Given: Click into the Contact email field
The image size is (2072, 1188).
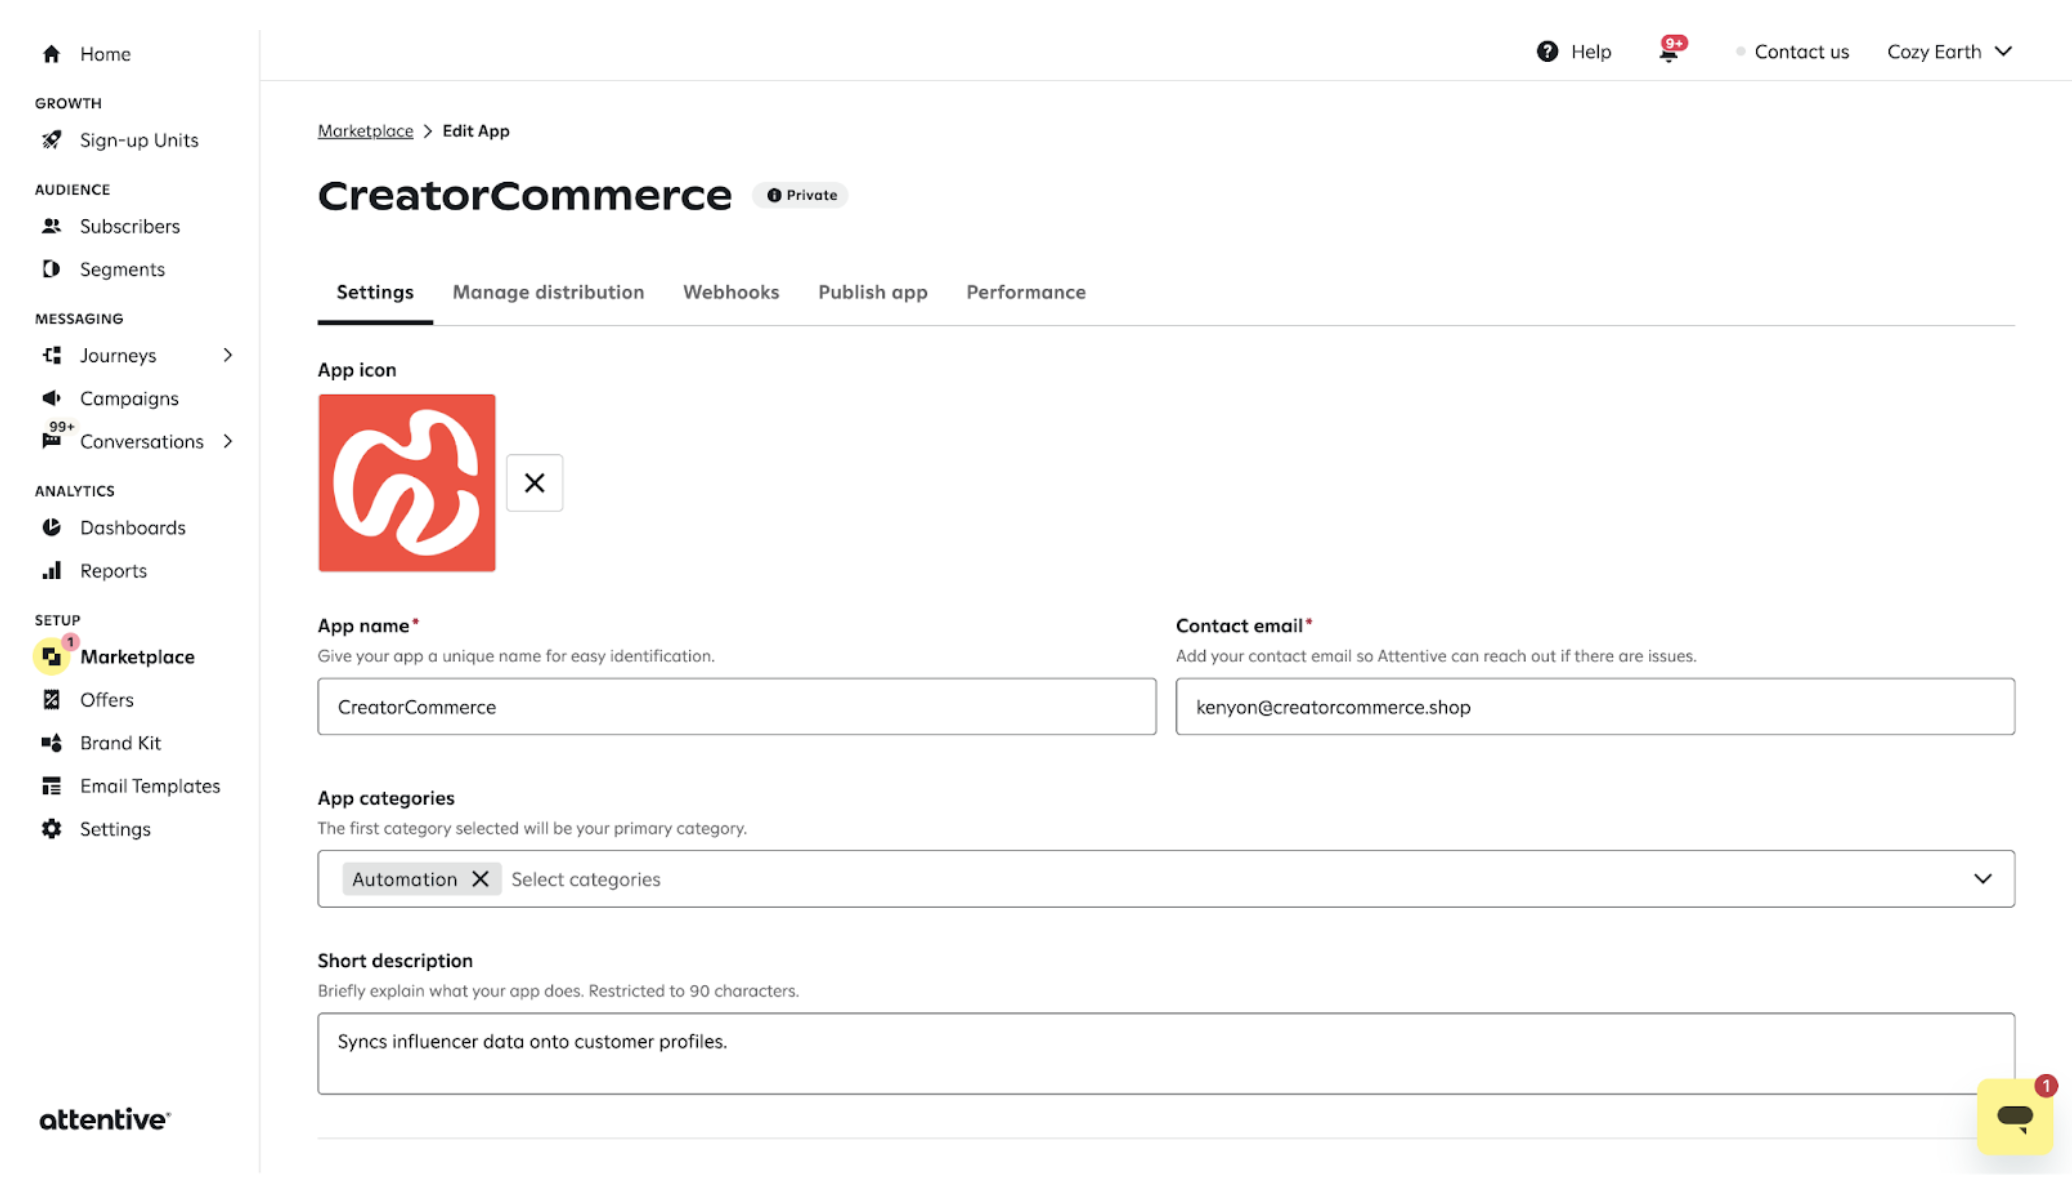Looking at the screenshot, I should pyautogui.click(x=1594, y=707).
